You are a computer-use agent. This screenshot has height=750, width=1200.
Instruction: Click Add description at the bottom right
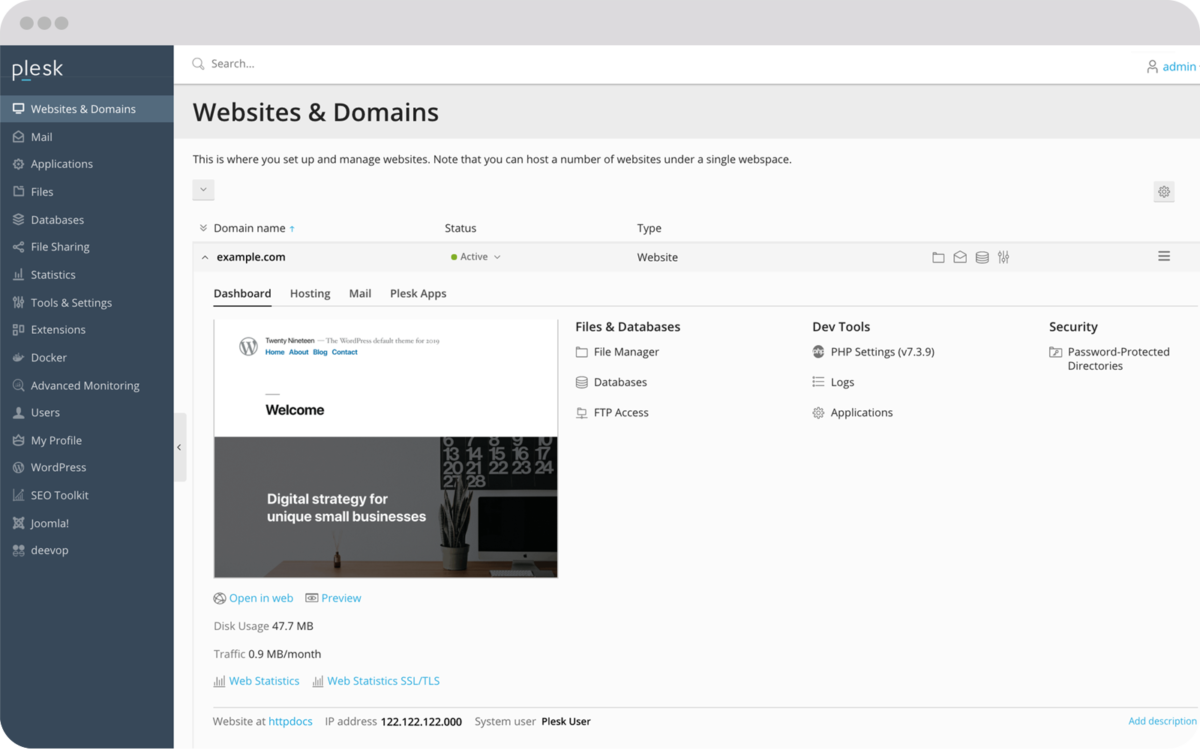tap(1162, 720)
